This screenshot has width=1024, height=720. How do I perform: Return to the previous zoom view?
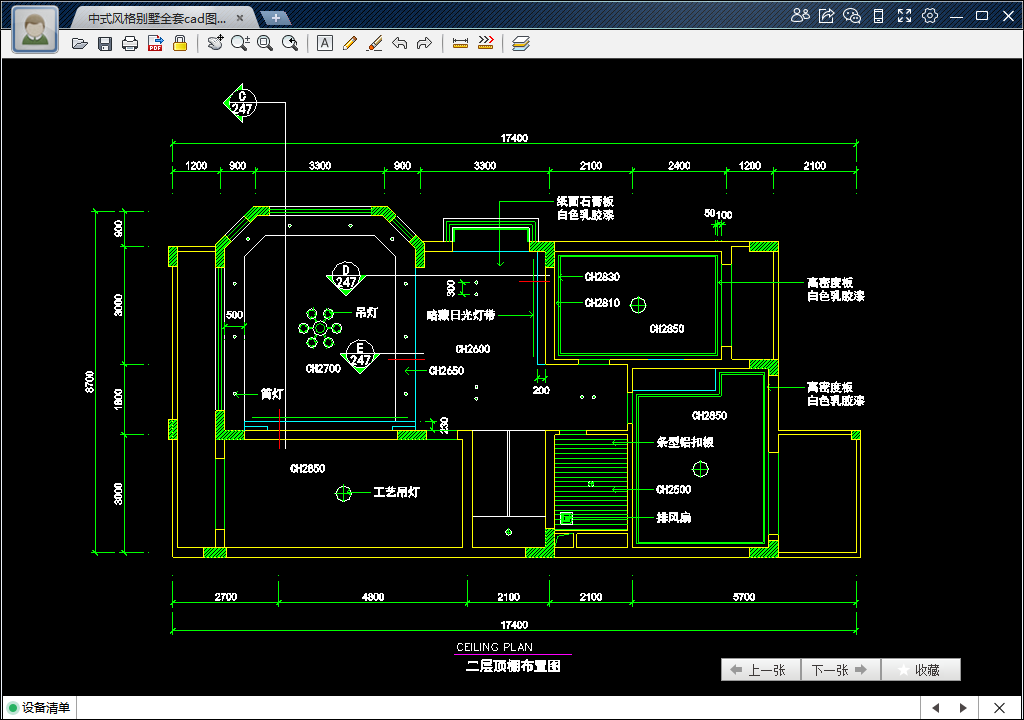pyautogui.click(x=290, y=43)
